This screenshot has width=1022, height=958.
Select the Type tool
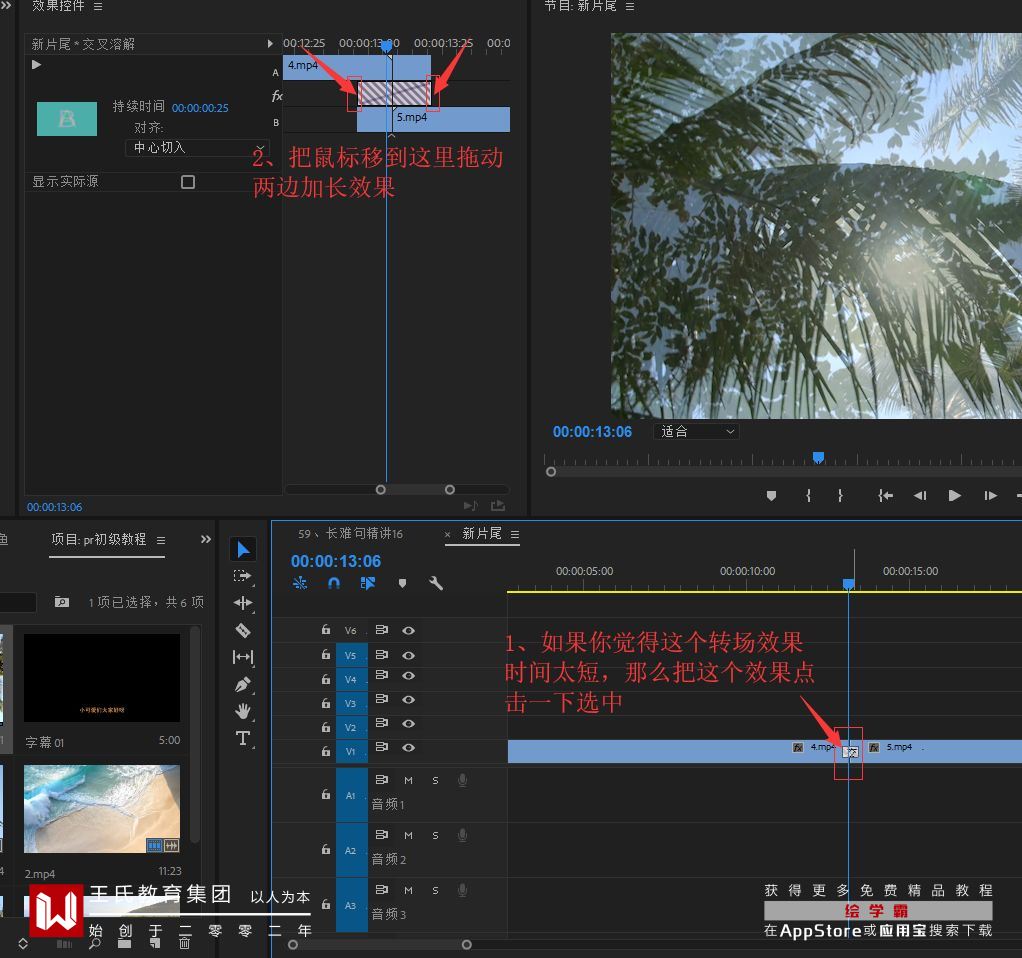tap(242, 738)
